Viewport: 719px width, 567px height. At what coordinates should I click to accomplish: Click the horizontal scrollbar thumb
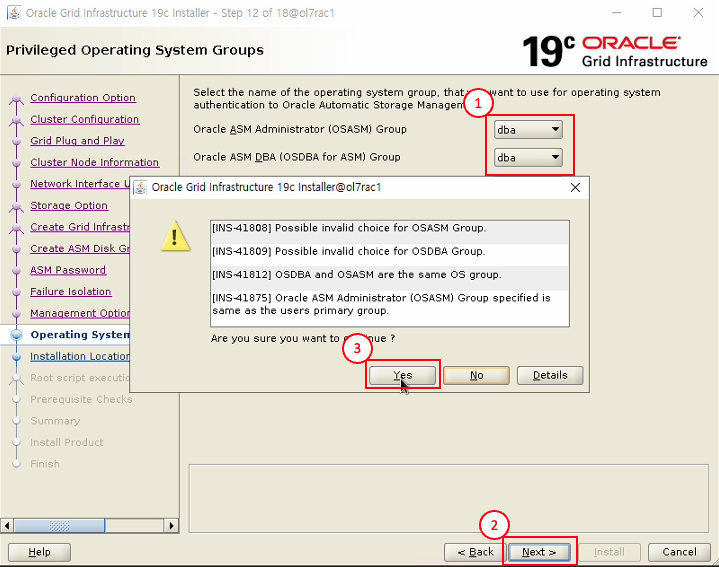(60, 525)
